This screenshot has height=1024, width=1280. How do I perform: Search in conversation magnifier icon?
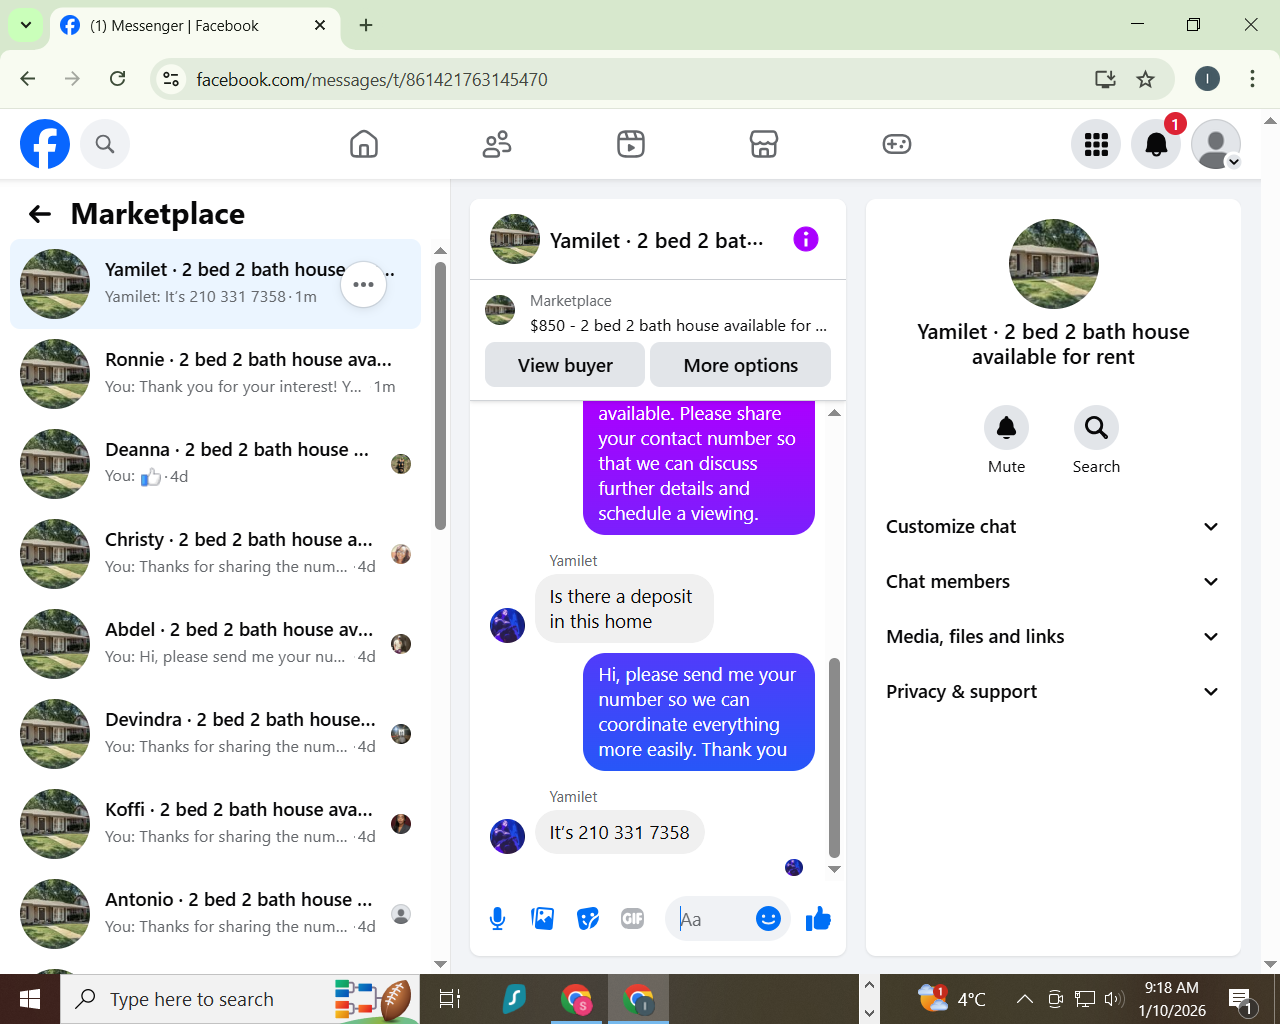click(x=1096, y=428)
